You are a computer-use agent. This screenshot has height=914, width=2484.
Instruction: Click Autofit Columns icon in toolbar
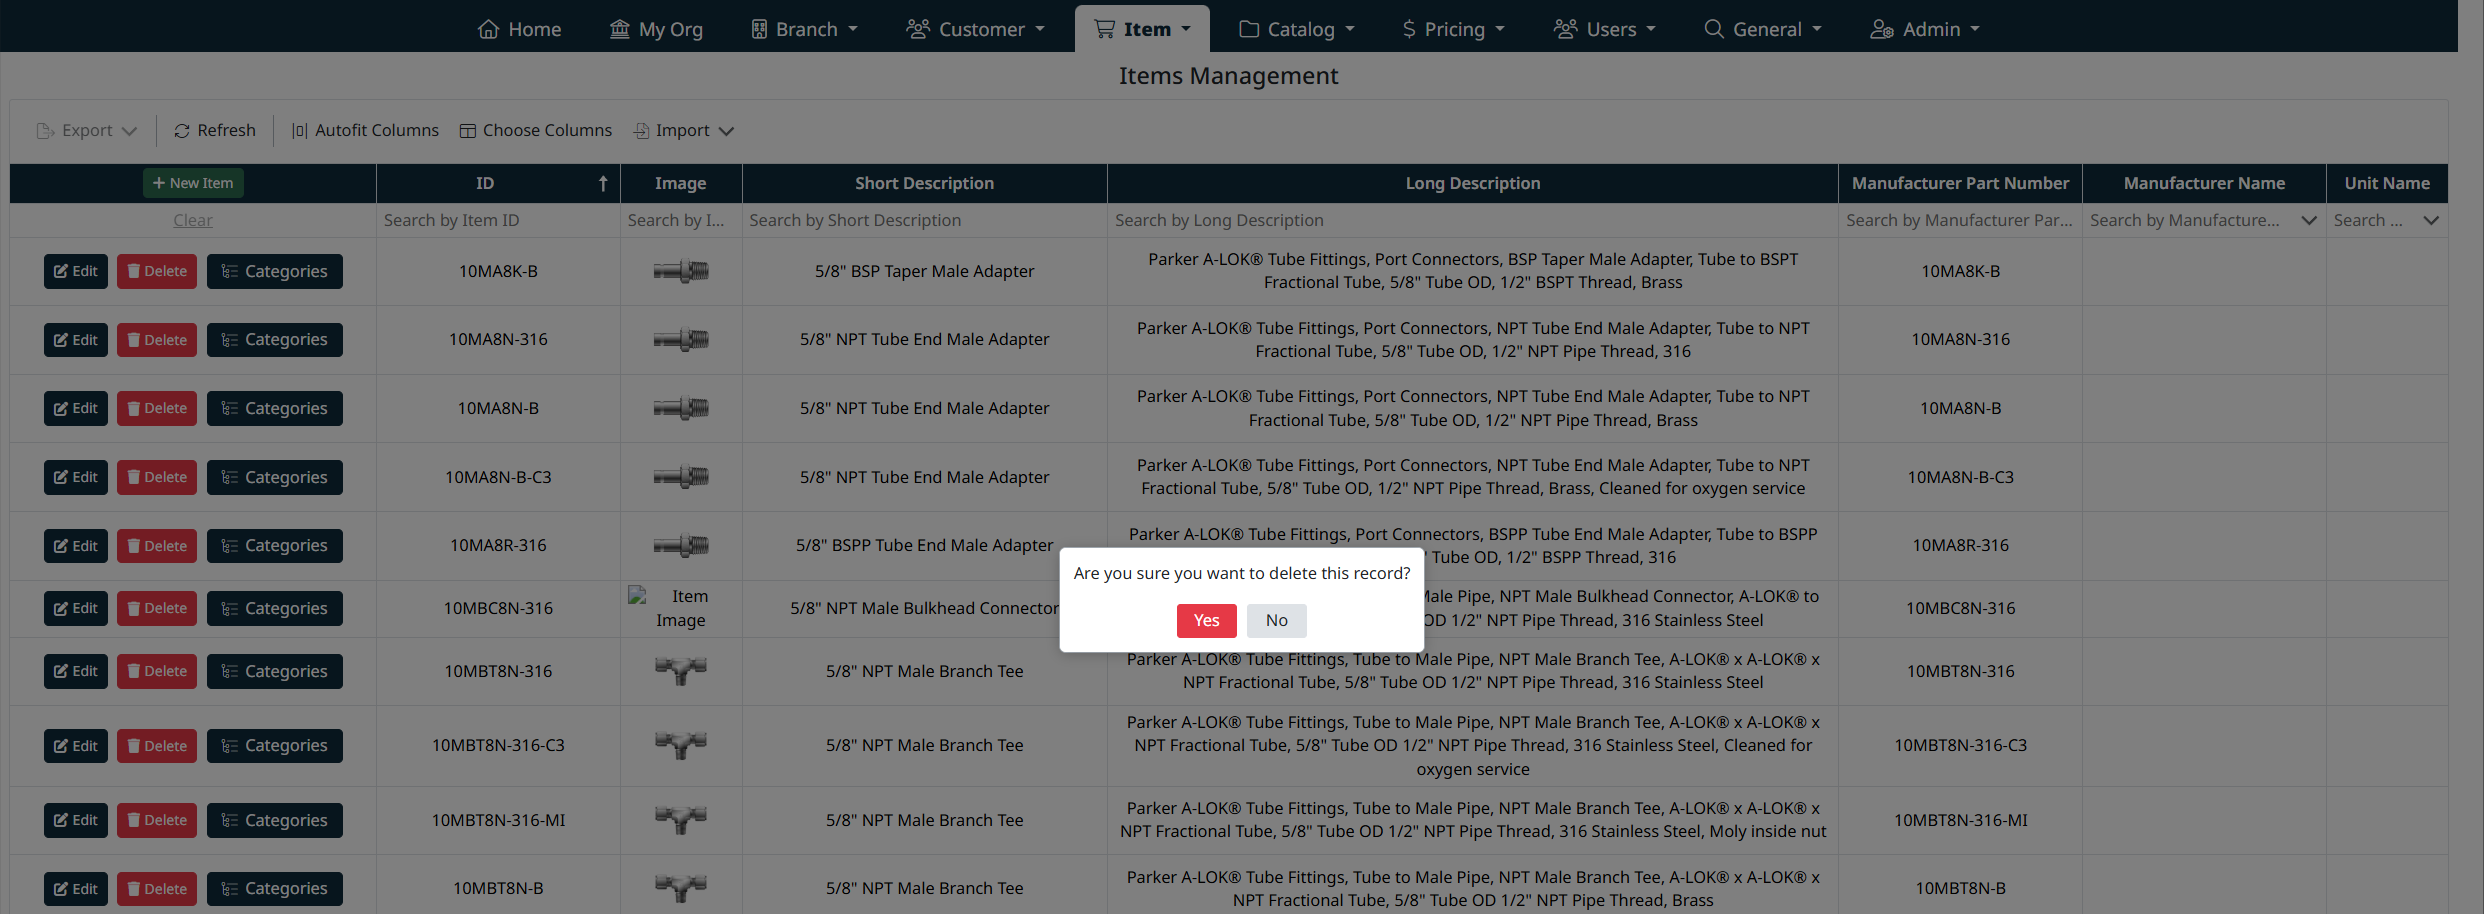coord(299,131)
